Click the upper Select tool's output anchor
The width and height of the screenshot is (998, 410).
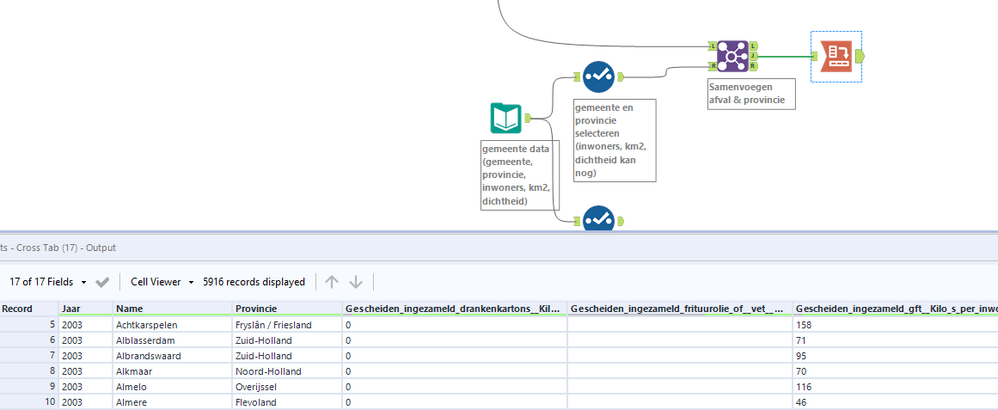tap(620, 76)
